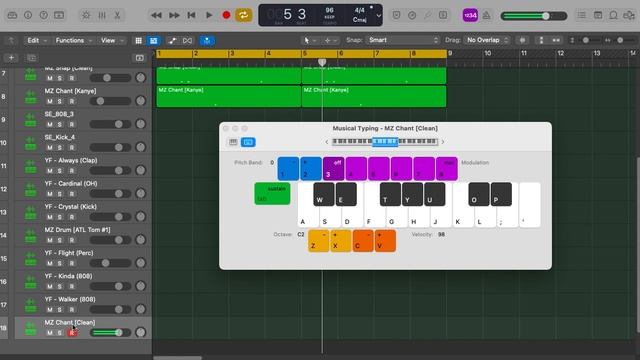Click Global Tracks button above track list
This screenshot has width=640, height=360.
pyautogui.click(x=140, y=58)
